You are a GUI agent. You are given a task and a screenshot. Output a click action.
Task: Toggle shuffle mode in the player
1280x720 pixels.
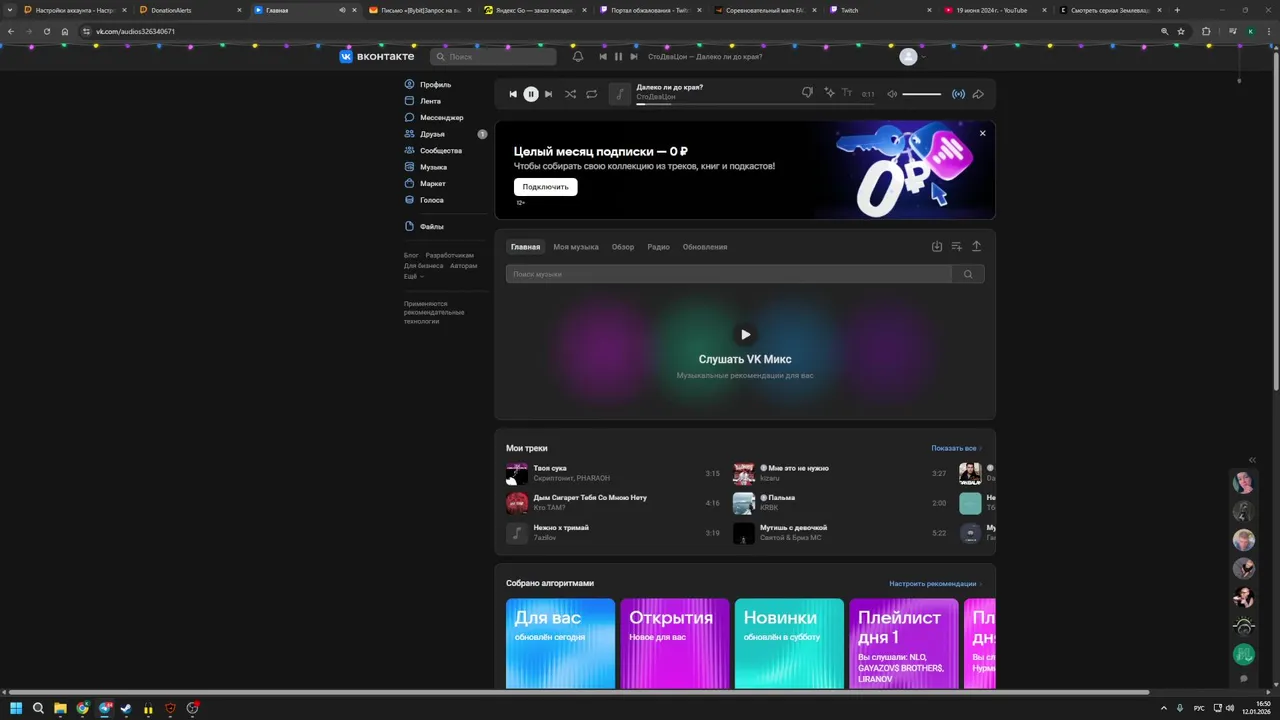click(570, 94)
